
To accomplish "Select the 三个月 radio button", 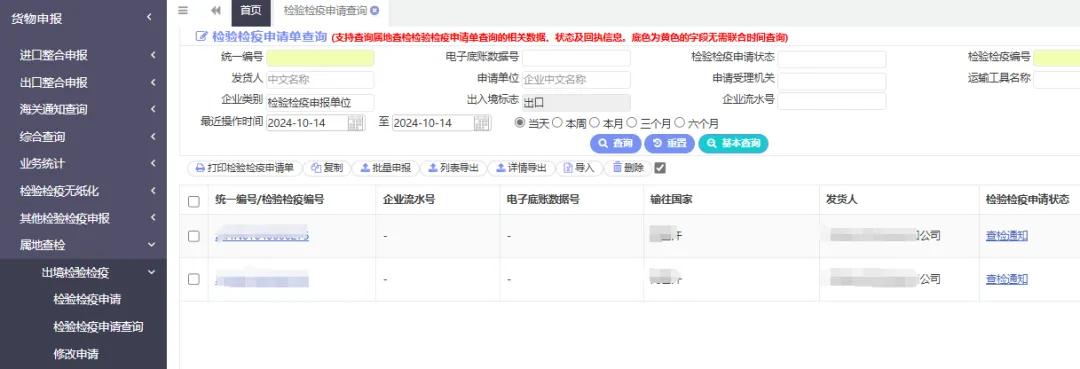I will 632,123.
